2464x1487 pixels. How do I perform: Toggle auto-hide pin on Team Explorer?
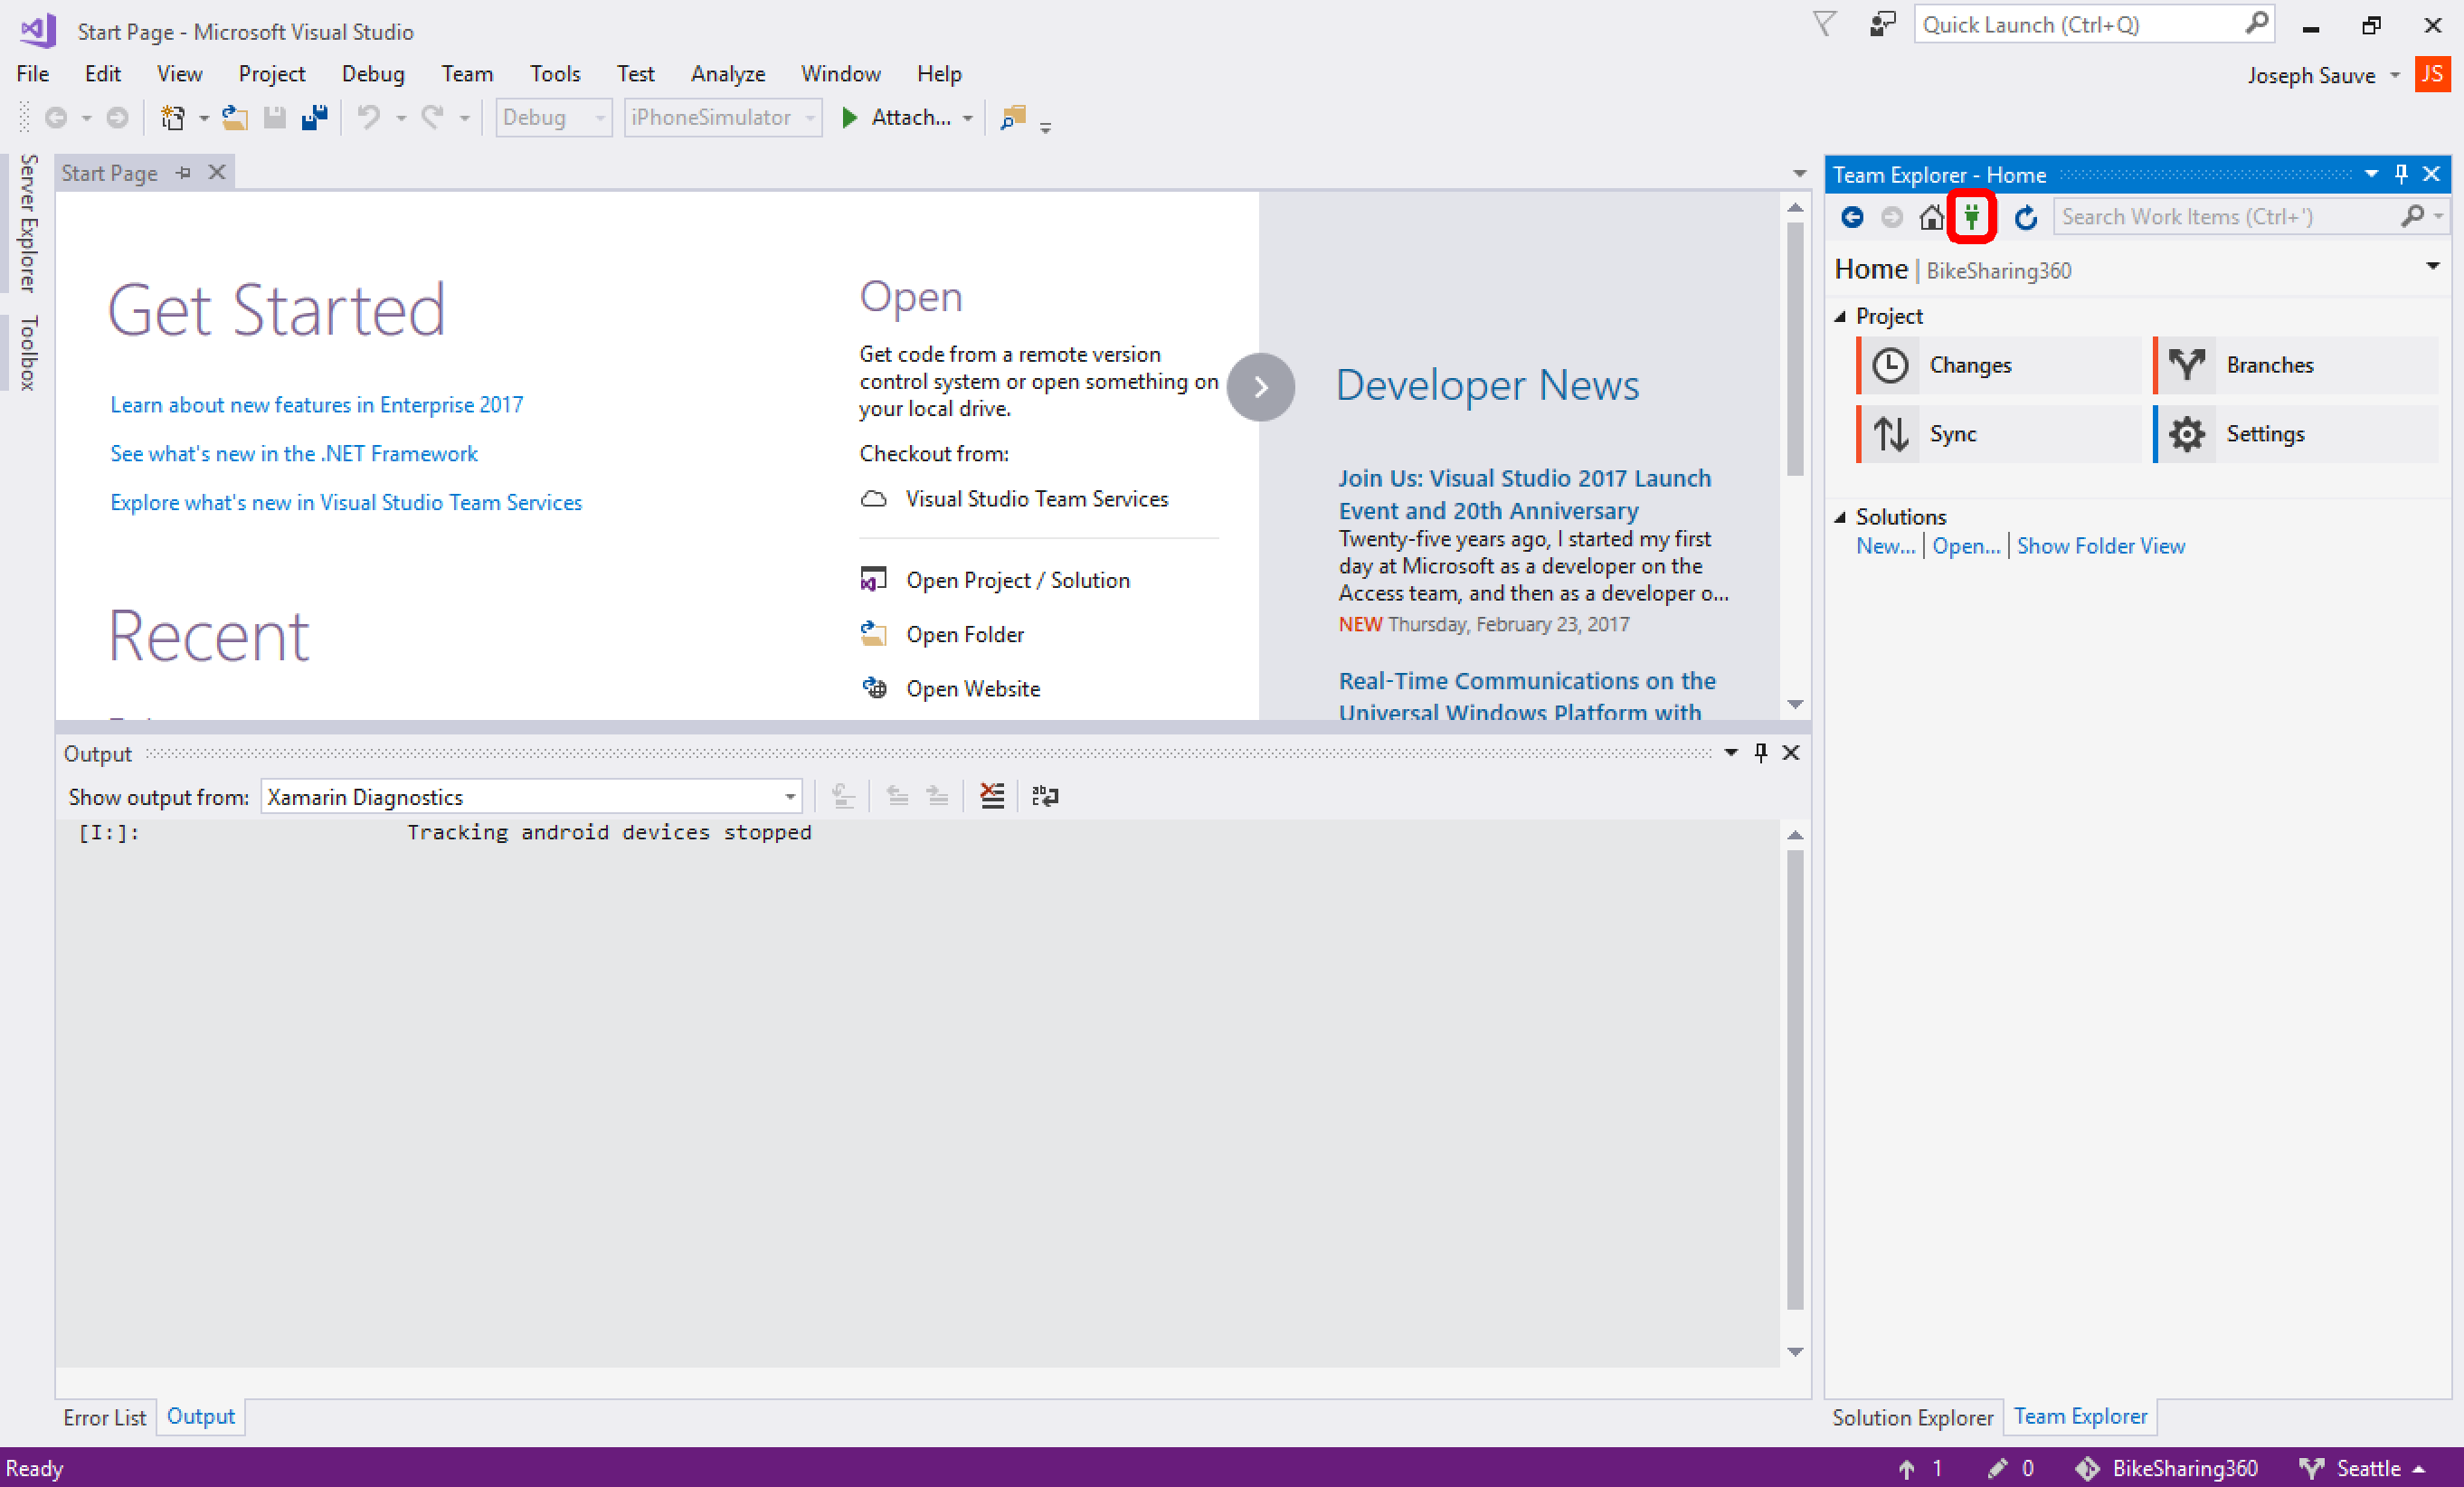2401,174
